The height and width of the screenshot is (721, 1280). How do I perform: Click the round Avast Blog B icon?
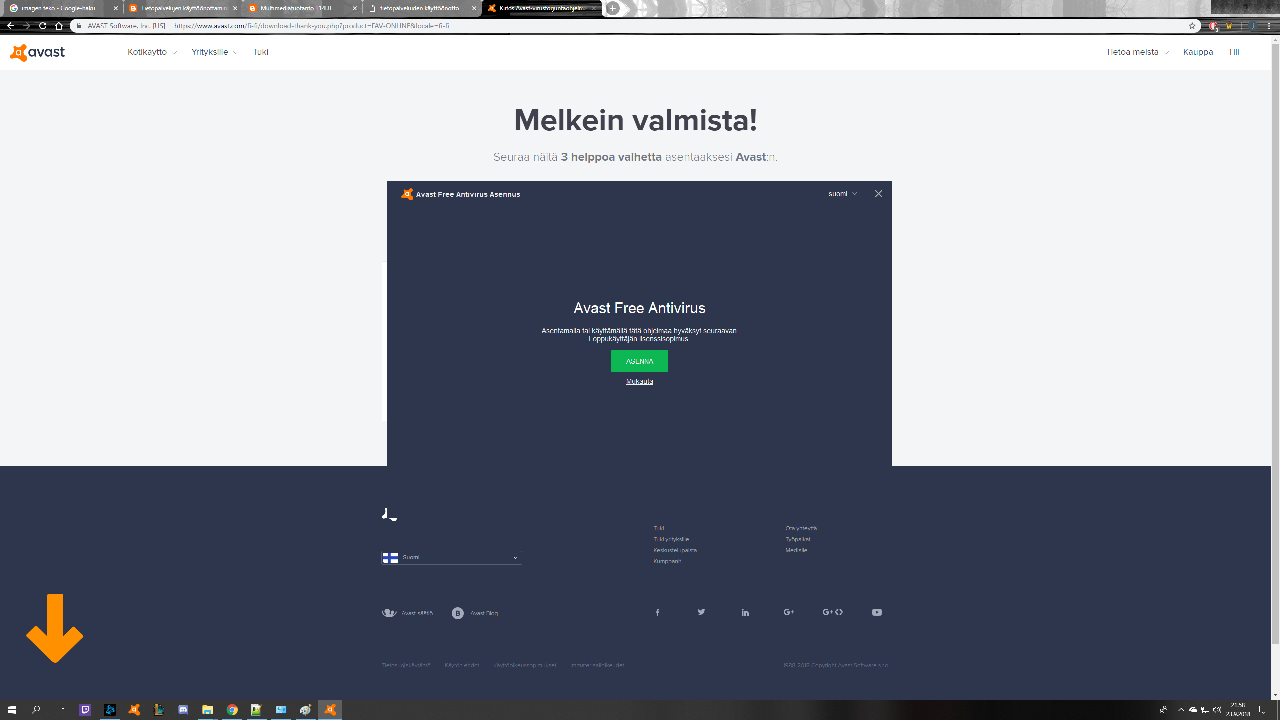tap(458, 613)
